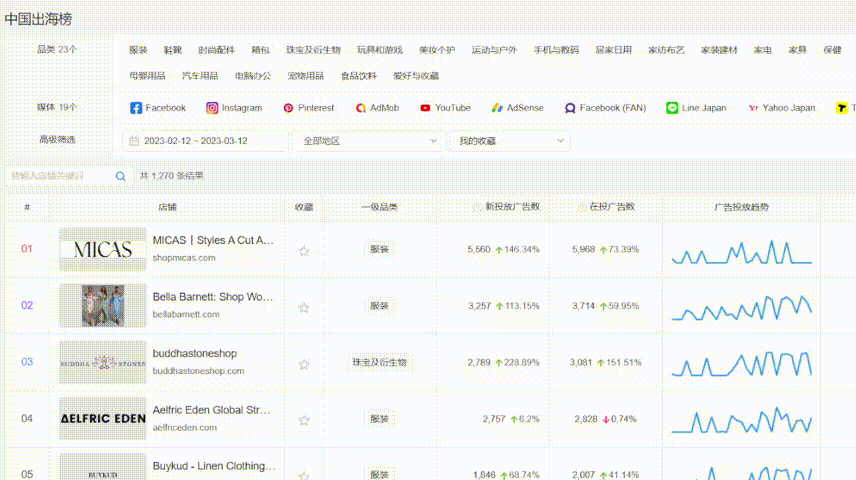Filter by the 手机与数码 category

(x=556, y=50)
